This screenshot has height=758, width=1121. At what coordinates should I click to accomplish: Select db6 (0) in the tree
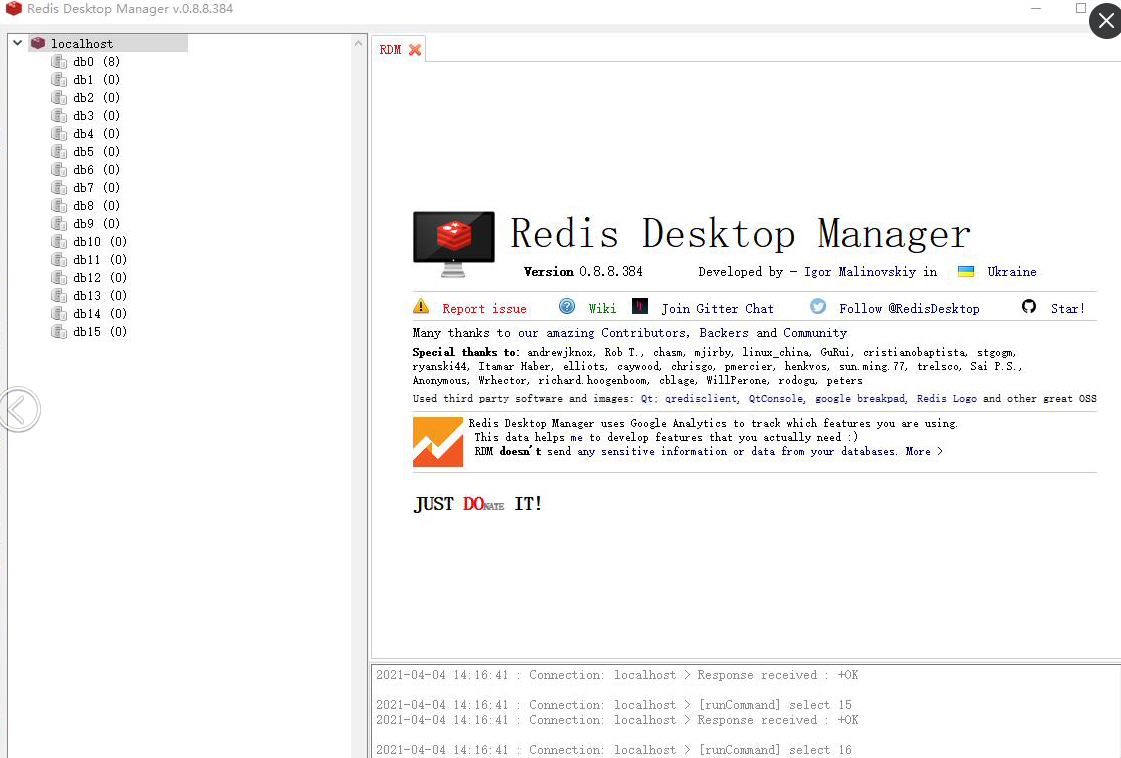pyautogui.click(x=97, y=169)
